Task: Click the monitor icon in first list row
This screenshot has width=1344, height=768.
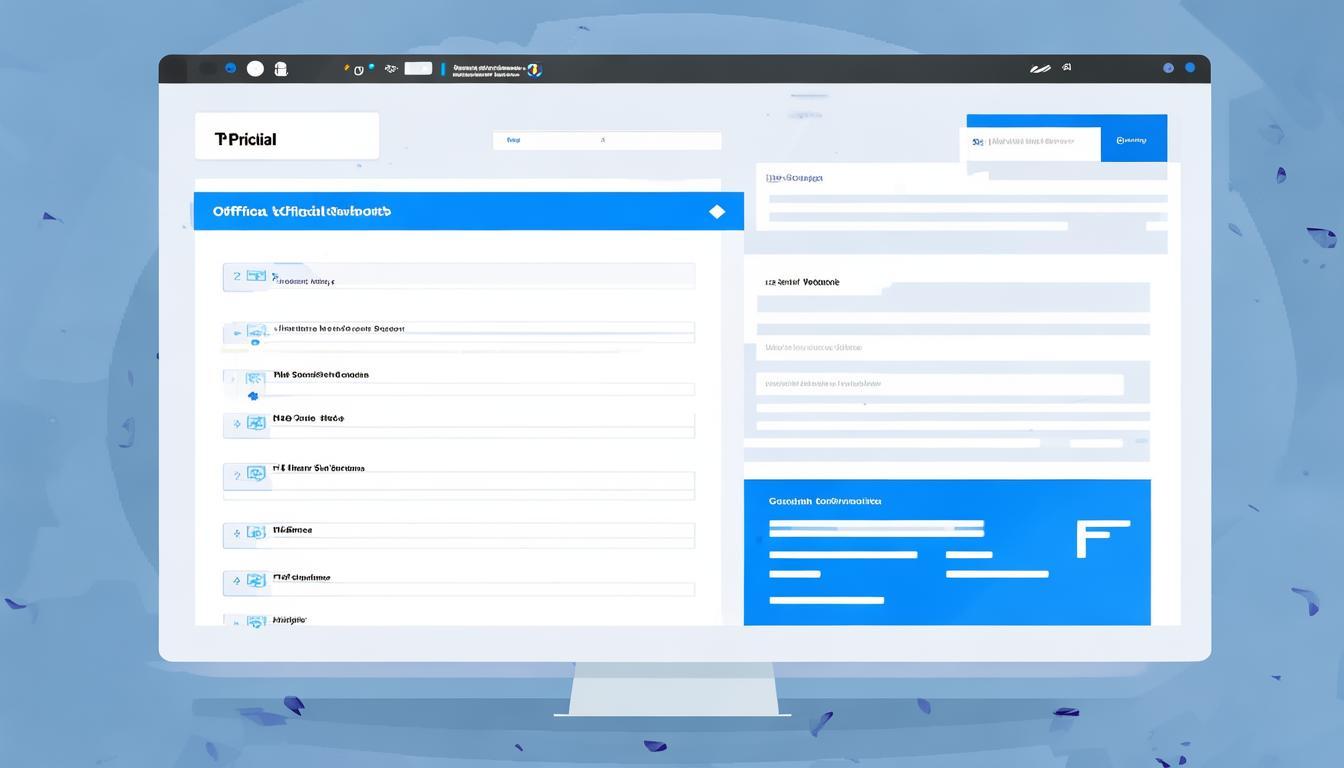Action: pos(256,276)
